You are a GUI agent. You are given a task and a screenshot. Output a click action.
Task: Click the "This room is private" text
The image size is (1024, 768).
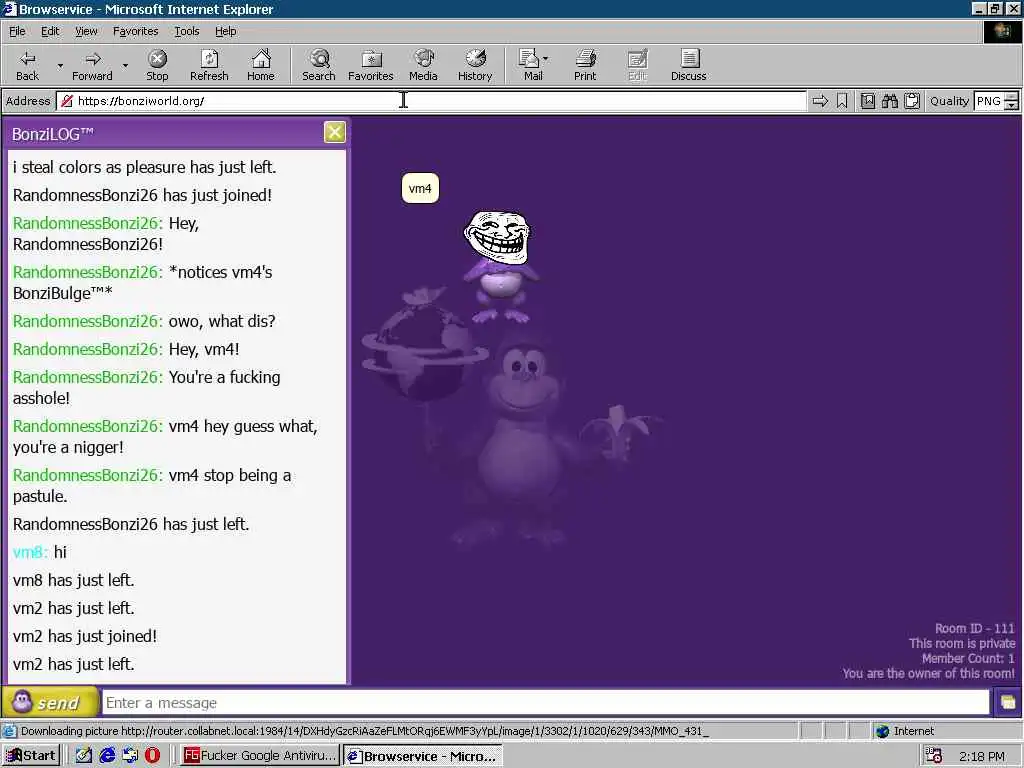click(x=962, y=643)
